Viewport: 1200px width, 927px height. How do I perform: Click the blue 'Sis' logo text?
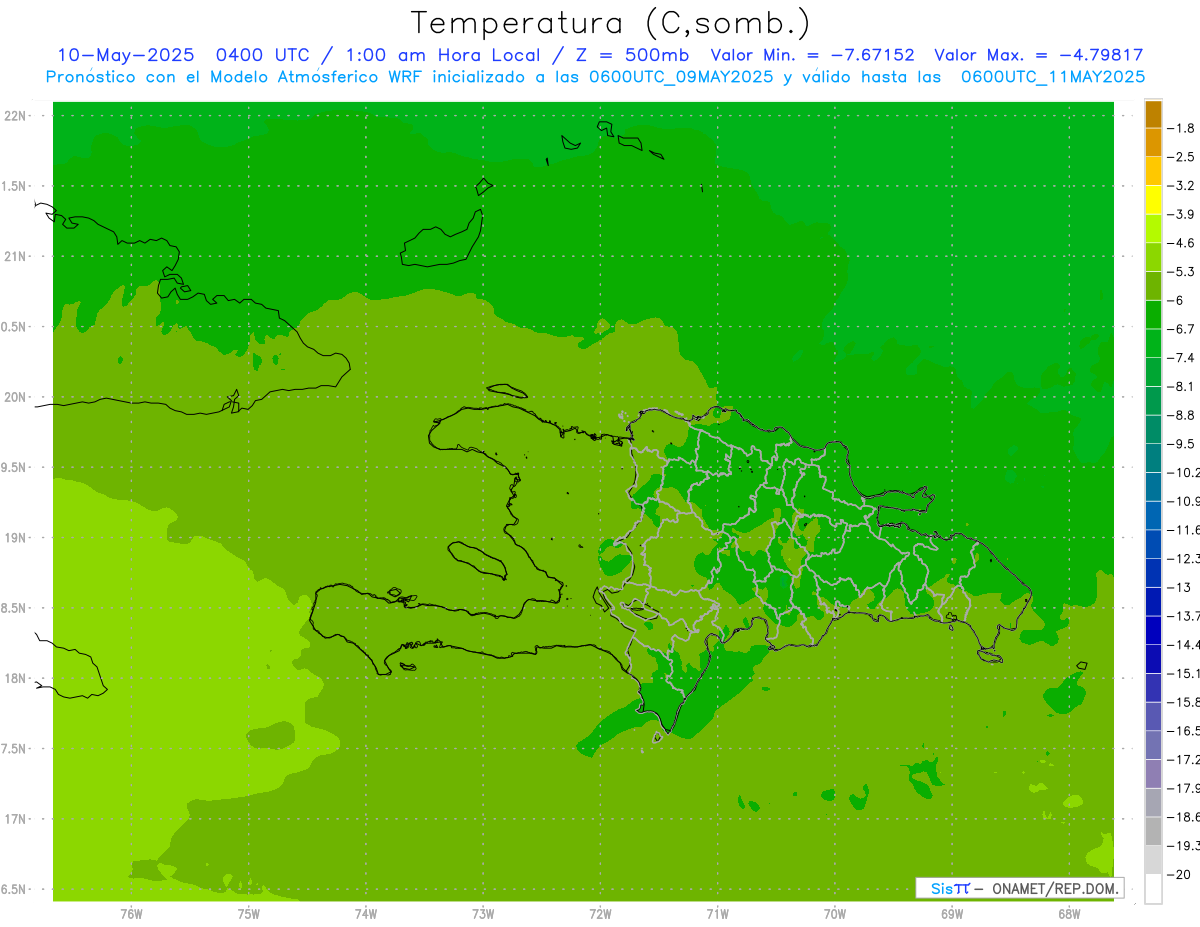[x=942, y=888]
